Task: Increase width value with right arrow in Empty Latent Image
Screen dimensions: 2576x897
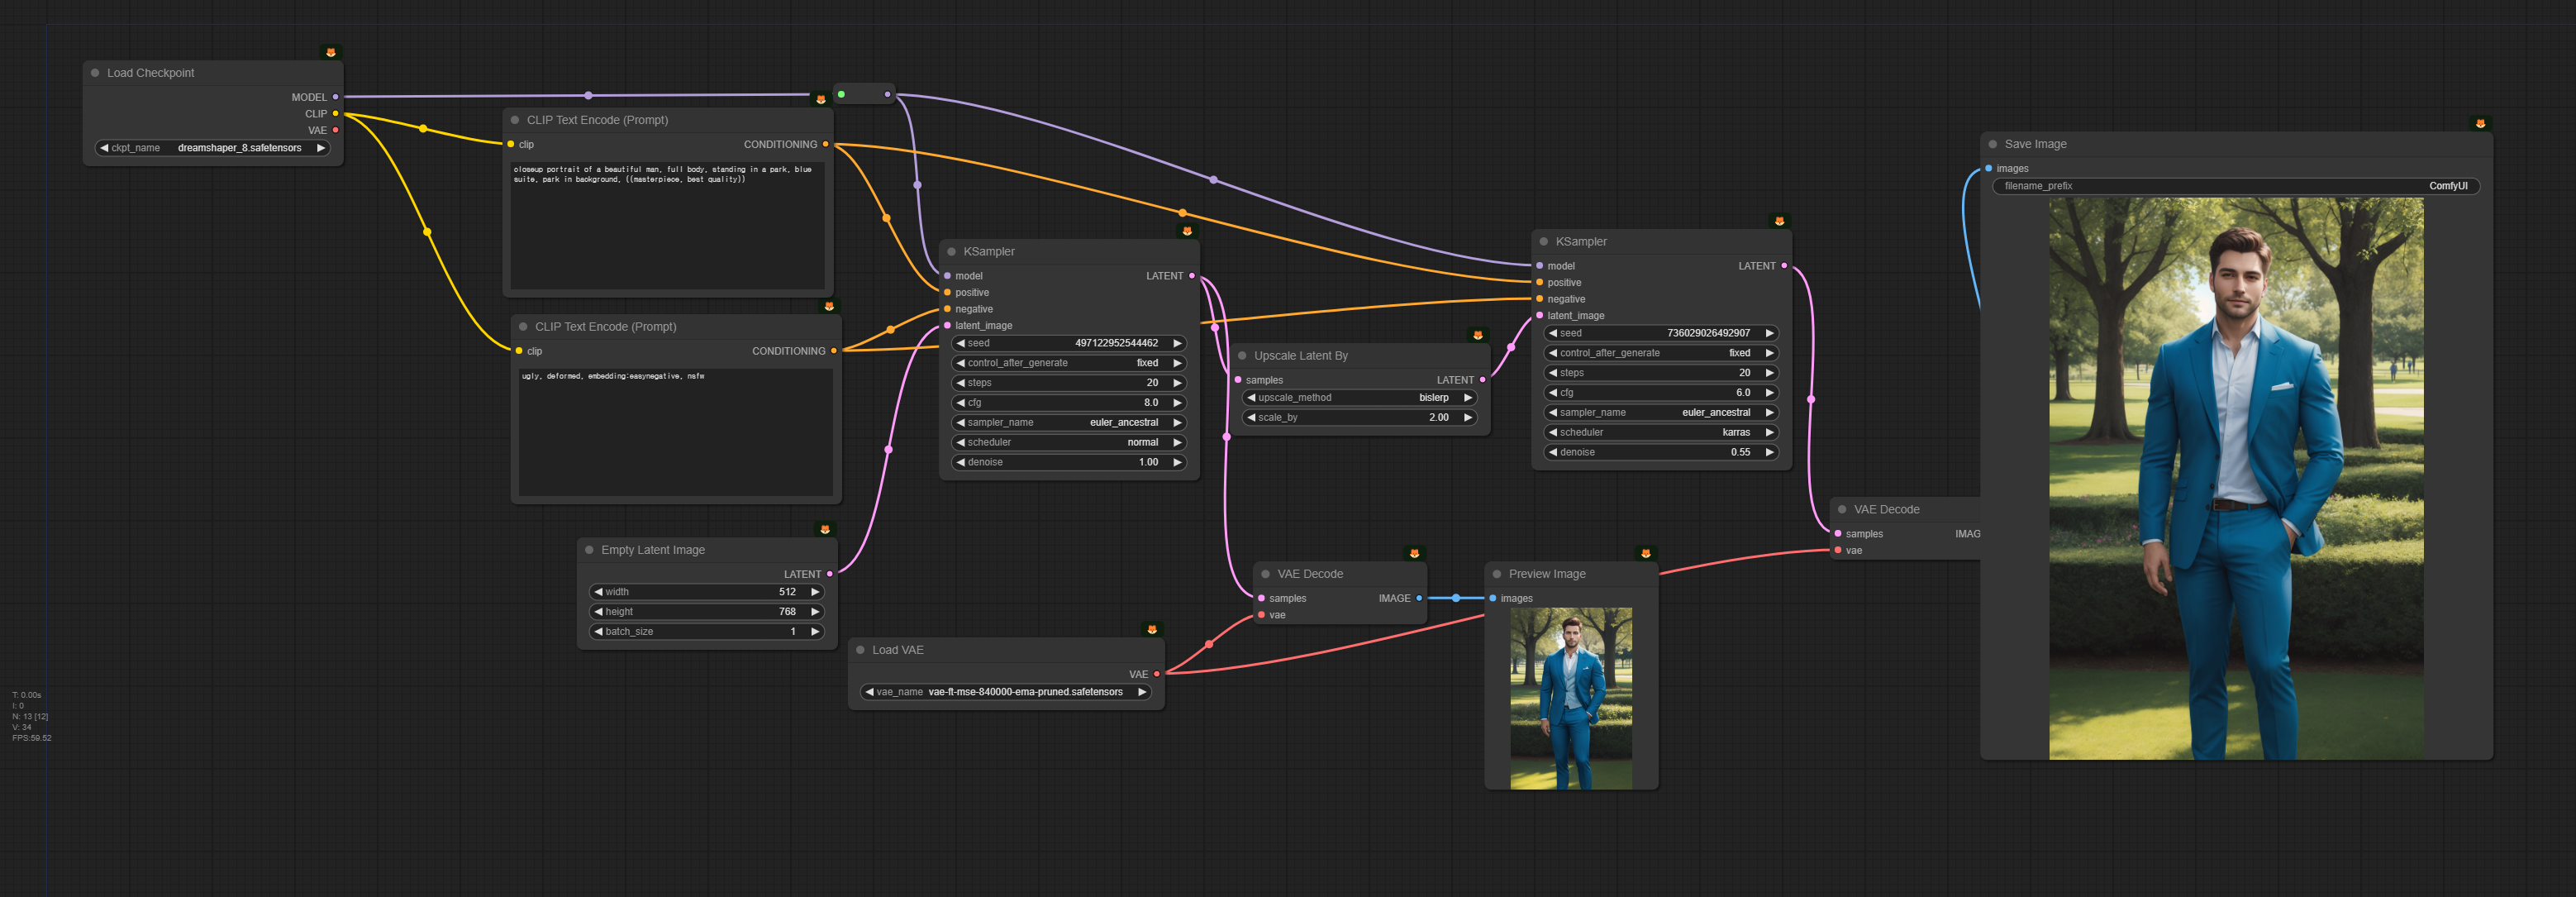Action: click(815, 592)
